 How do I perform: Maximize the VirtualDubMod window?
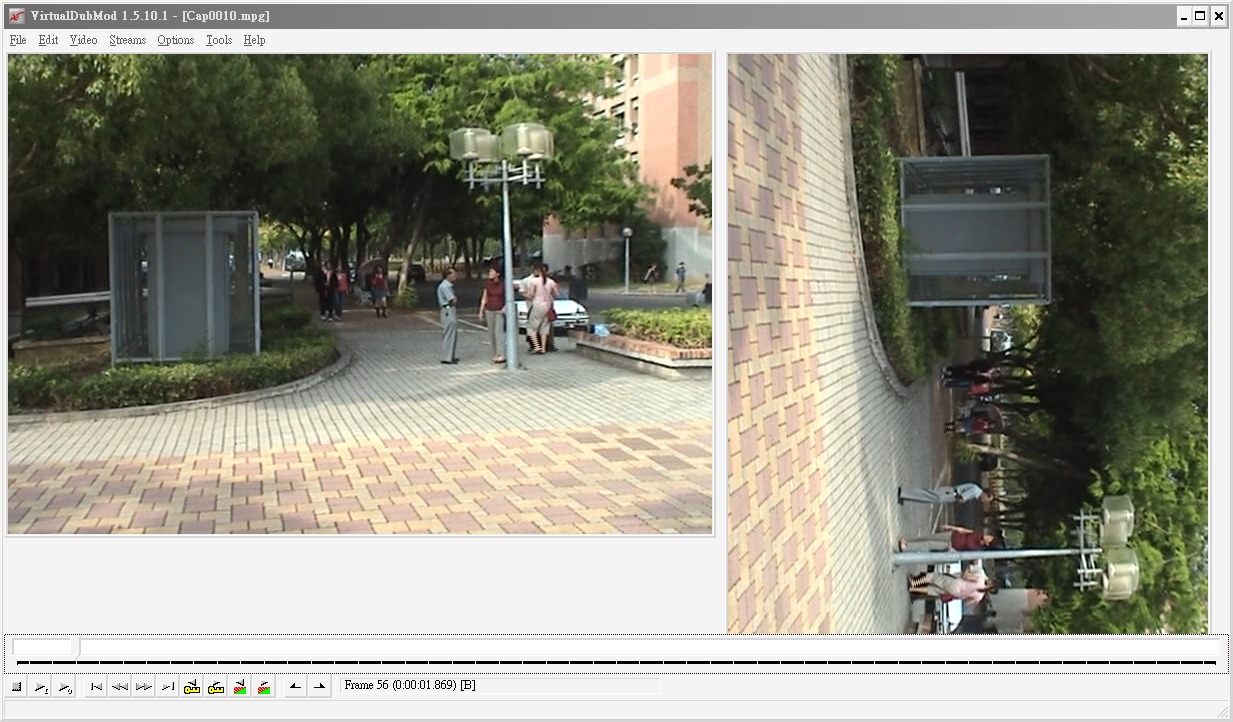pyautogui.click(x=1200, y=16)
